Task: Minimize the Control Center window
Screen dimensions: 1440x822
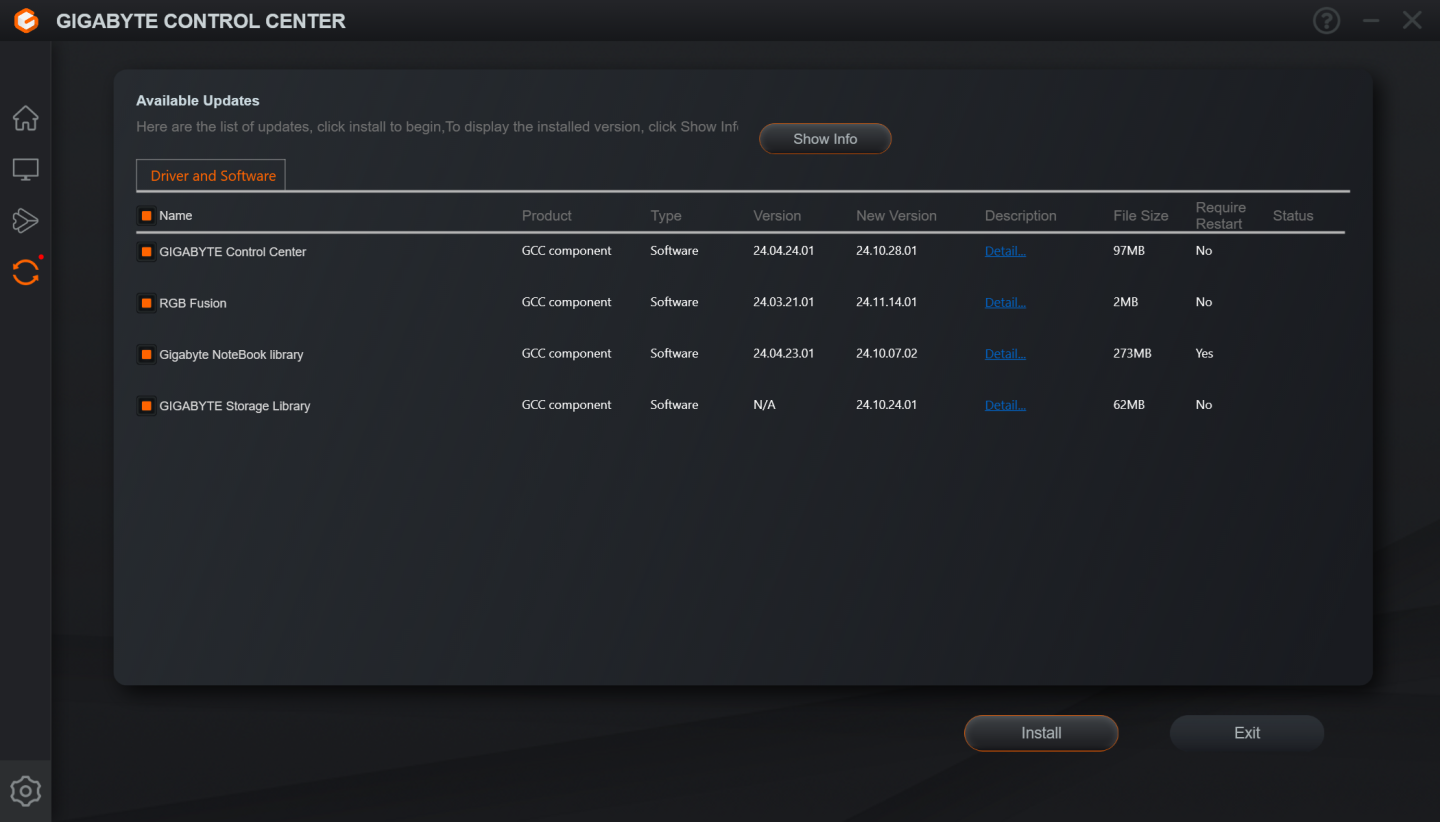Action: [x=1371, y=21]
